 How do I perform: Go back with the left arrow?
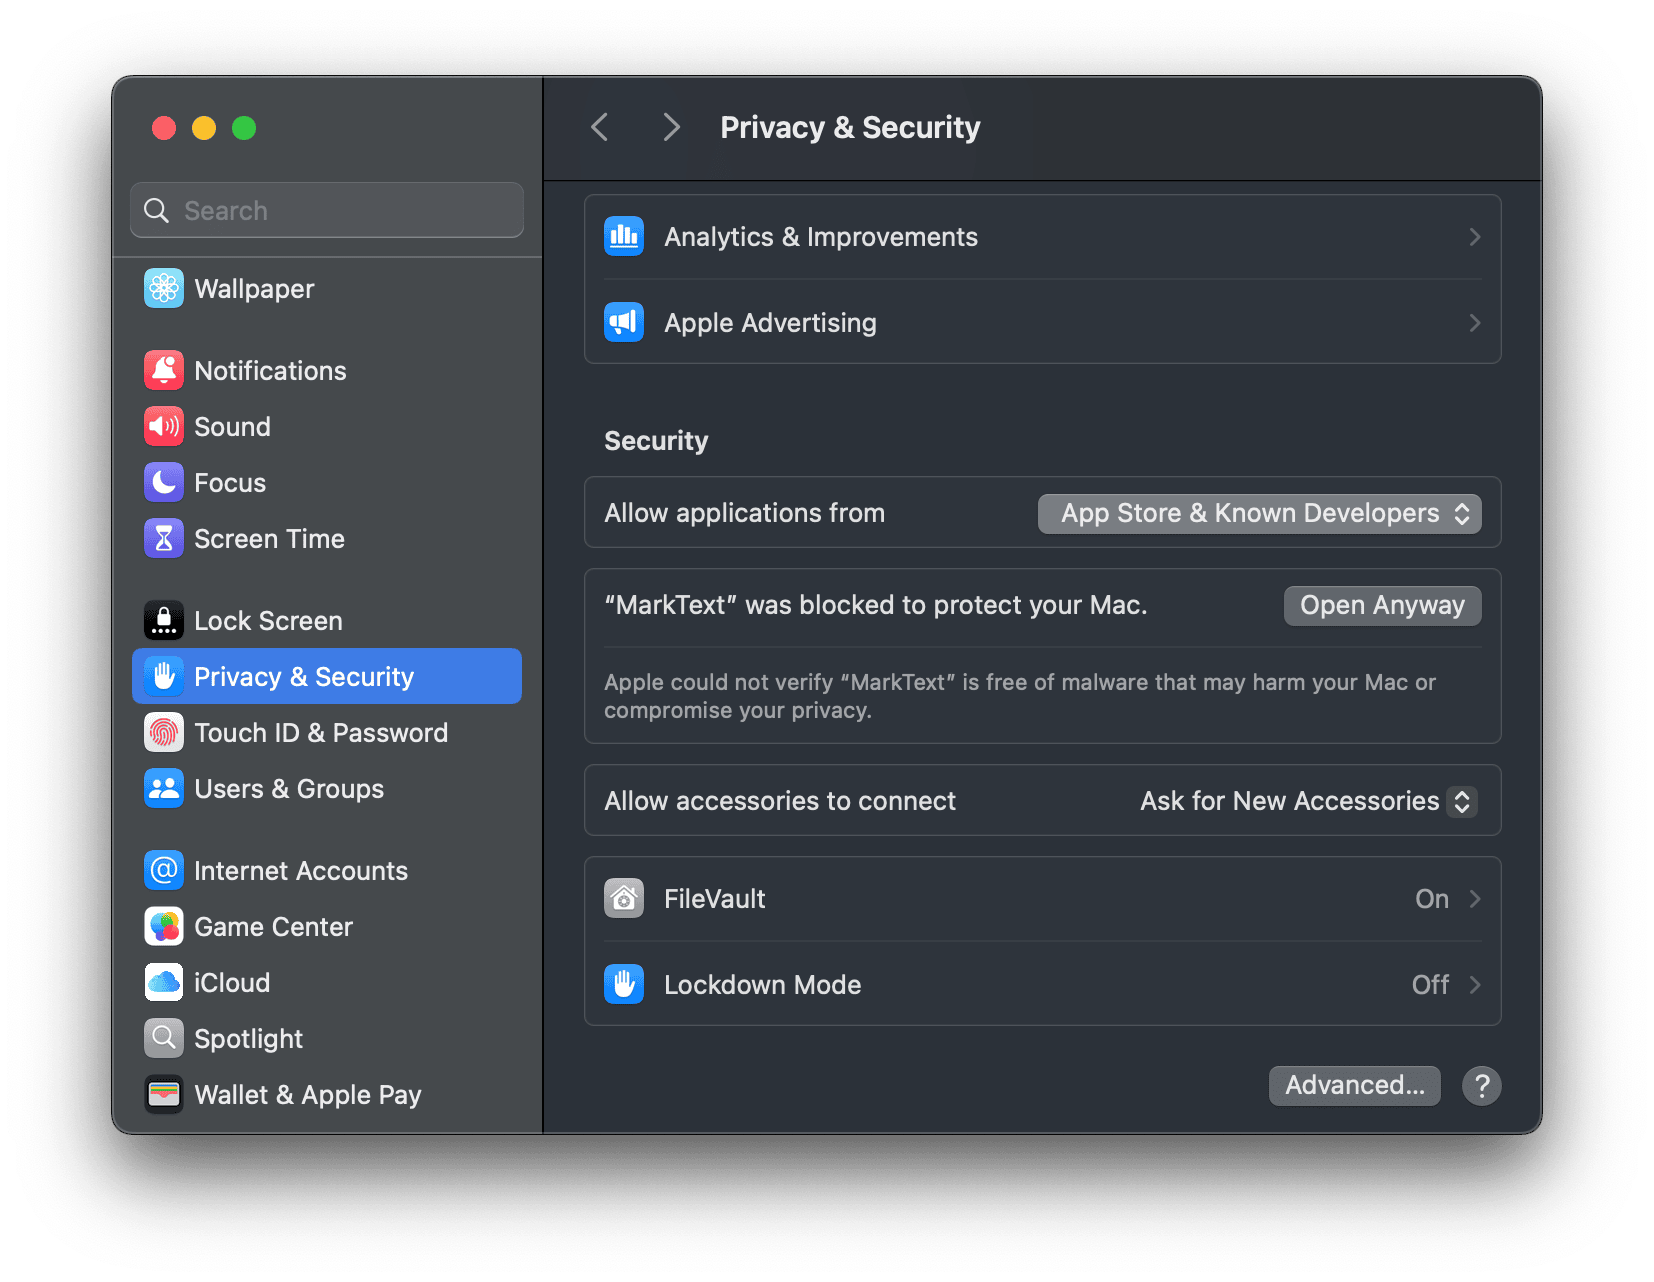(600, 128)
